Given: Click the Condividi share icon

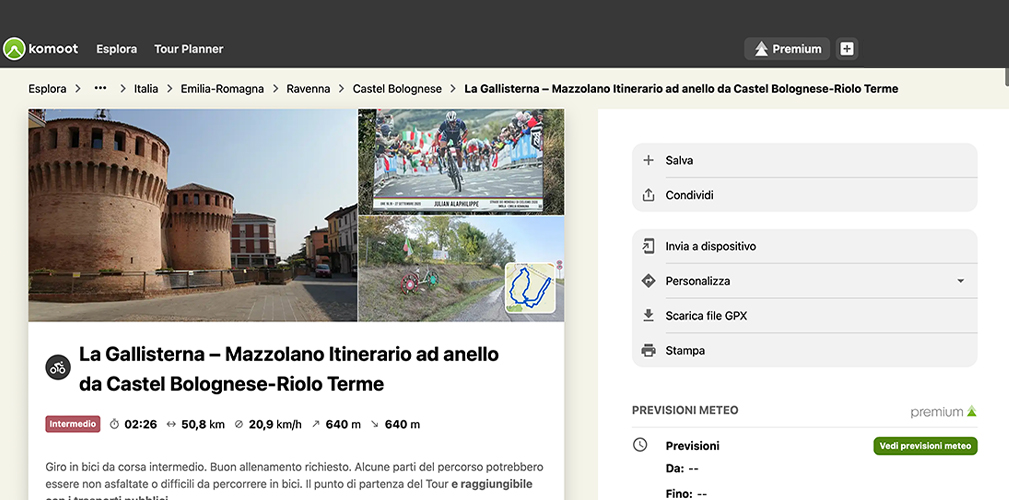Looking at the screenshot, I should click(x=648, y=195).
